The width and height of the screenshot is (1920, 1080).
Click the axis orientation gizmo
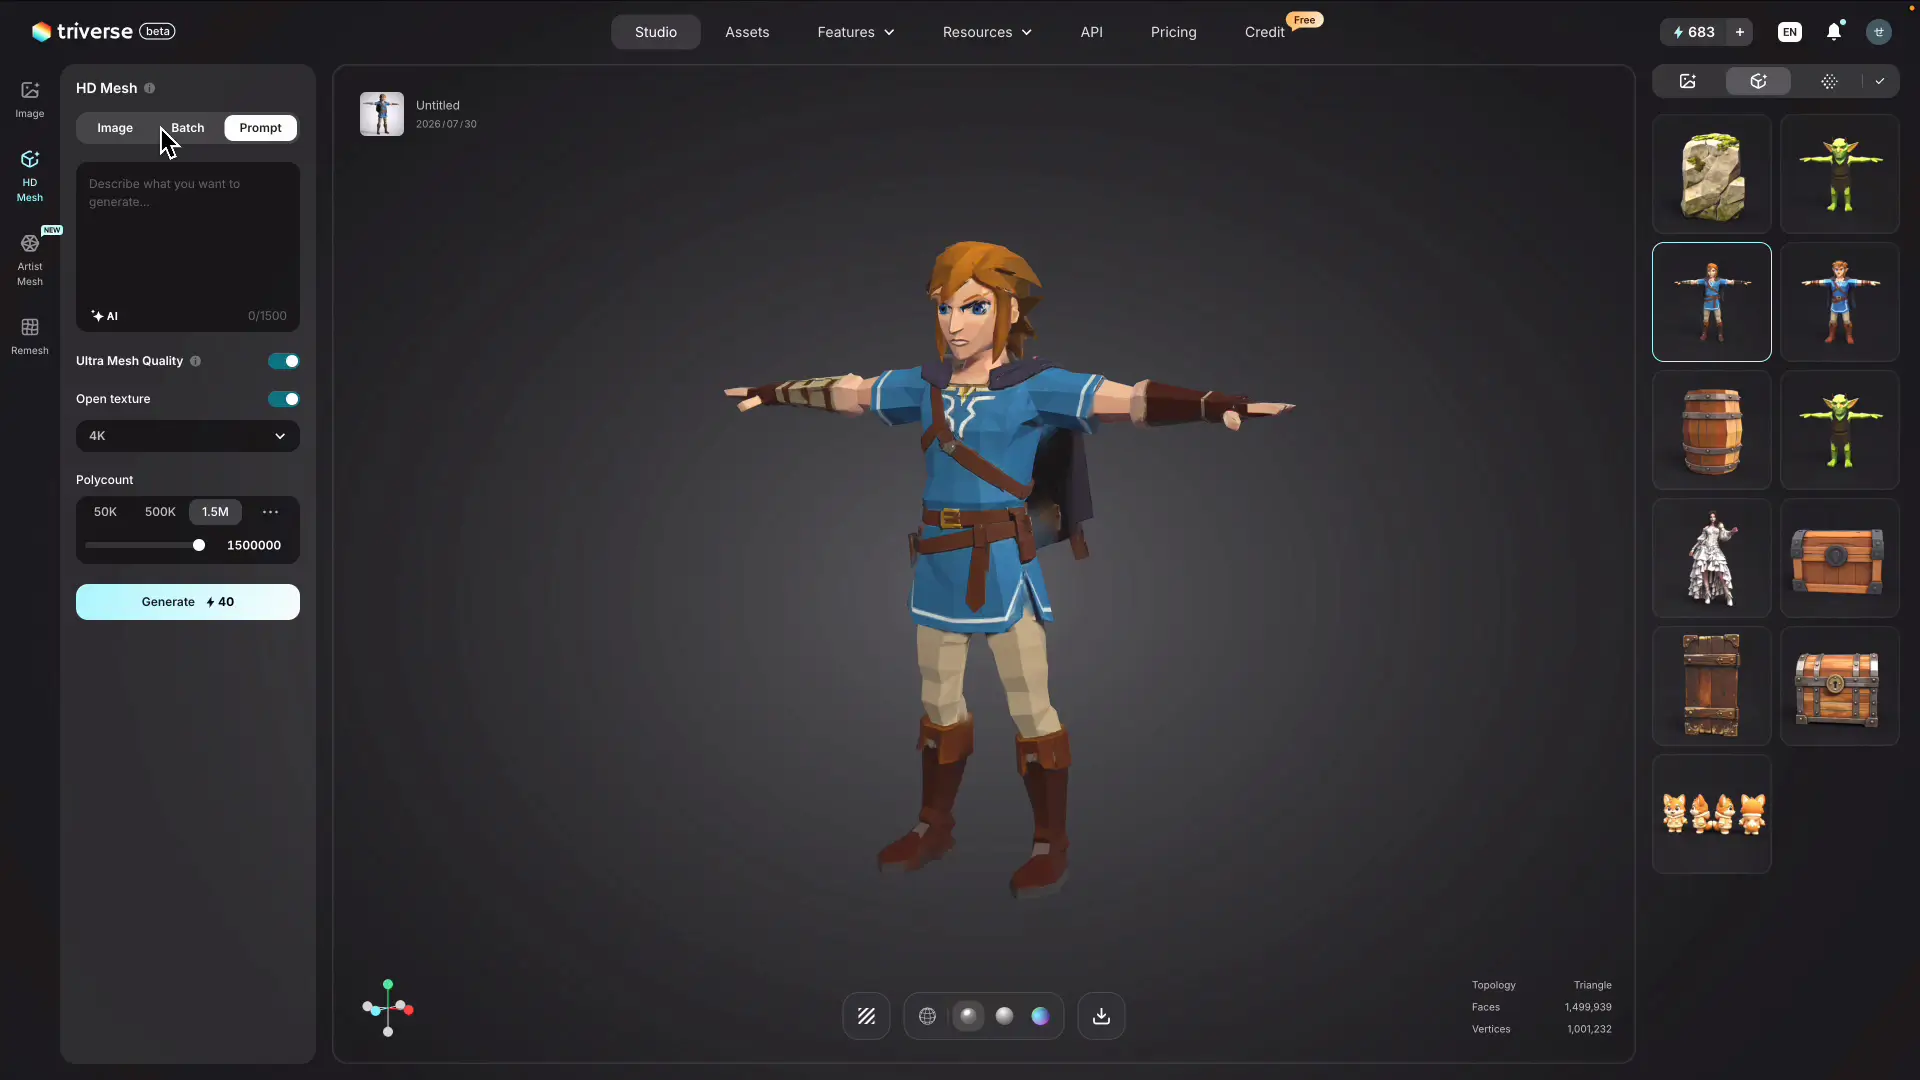coord(388,1008)
